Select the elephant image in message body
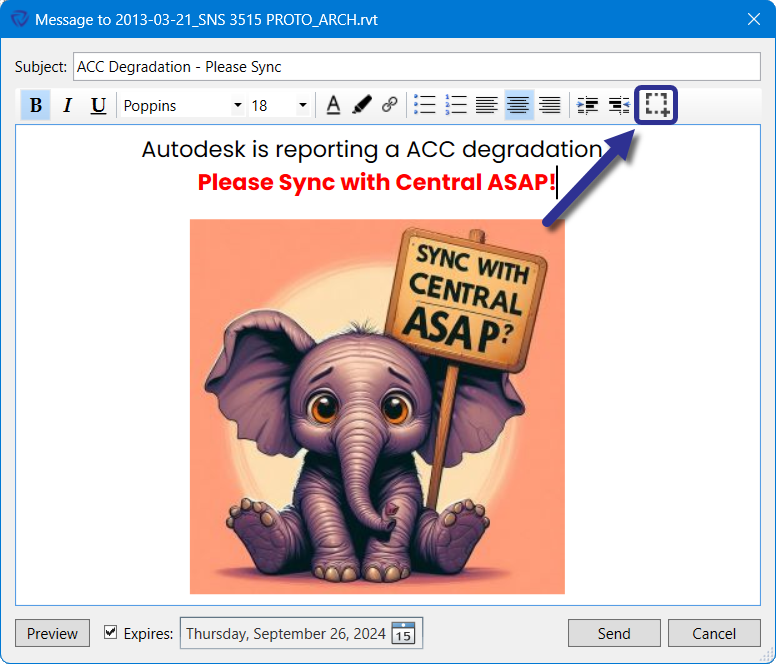776x664 pixels. [x=377, y=406]
